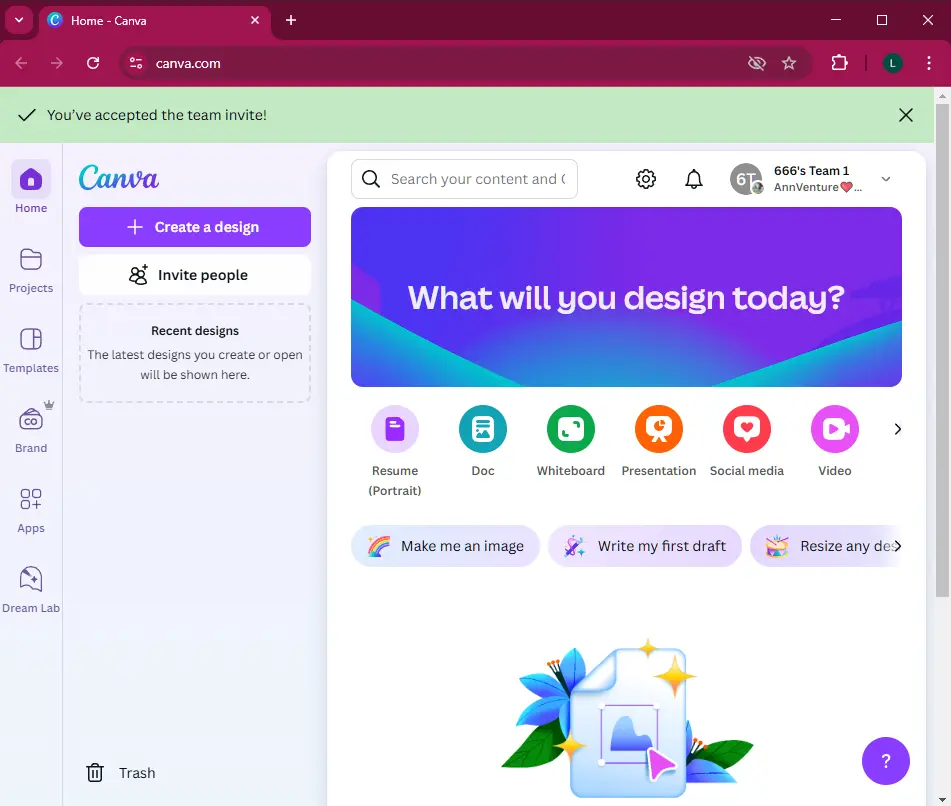
Task: Go forward in browser history
Action: click(x=56, y=63)
